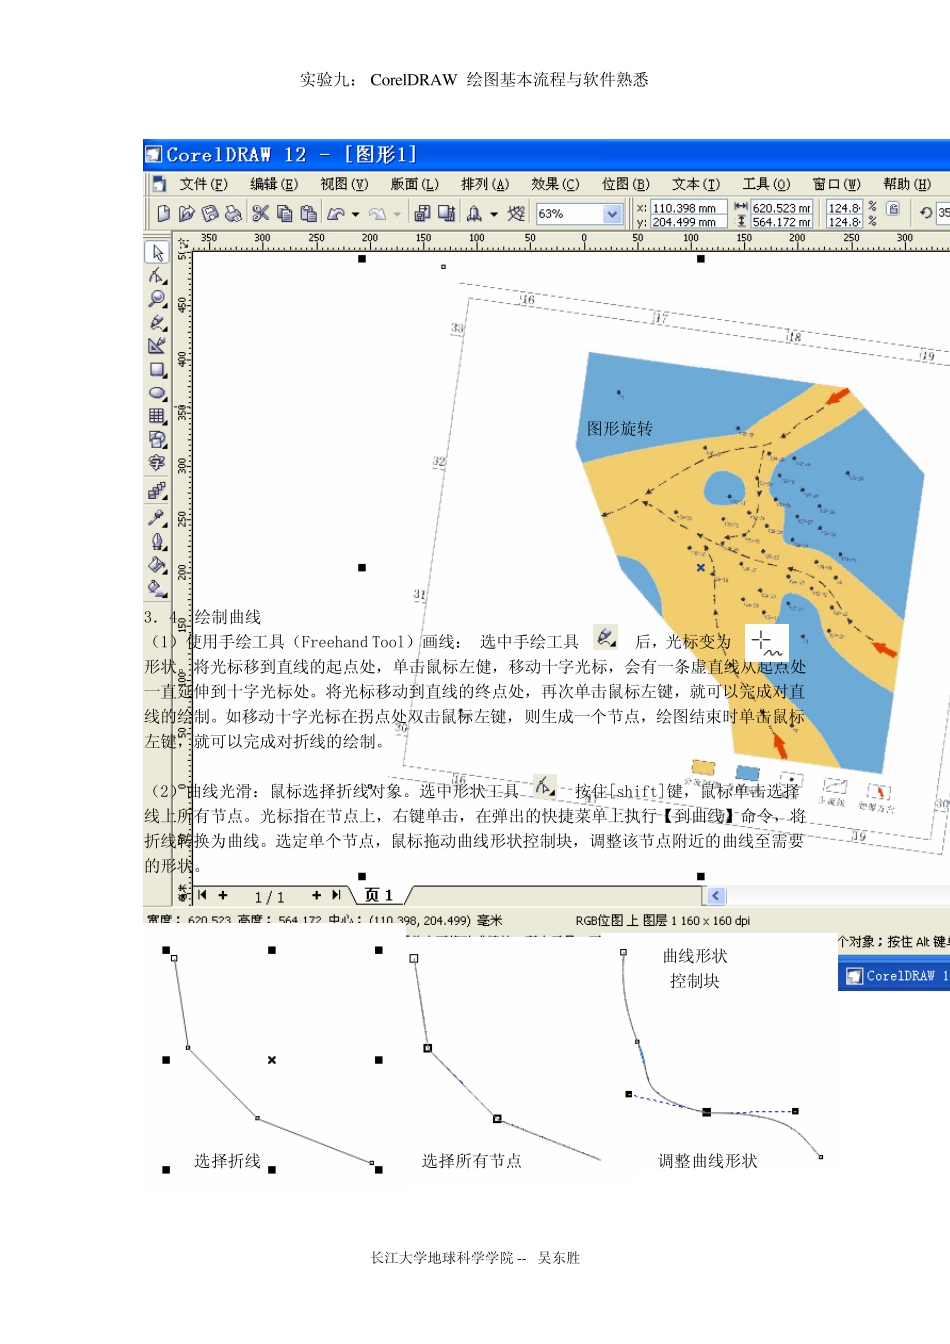Select the Pick (arrow) tool
The height and width of the screenshot is (1344, 950).
[x=157, y=252]
